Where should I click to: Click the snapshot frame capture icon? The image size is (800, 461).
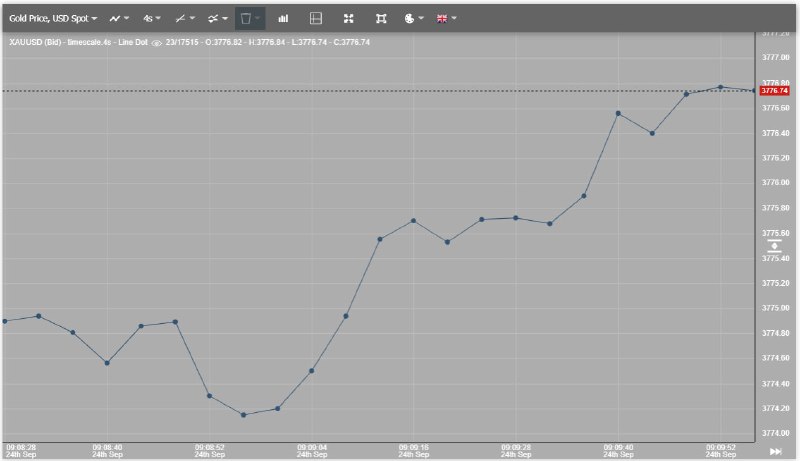coord(381,18)
